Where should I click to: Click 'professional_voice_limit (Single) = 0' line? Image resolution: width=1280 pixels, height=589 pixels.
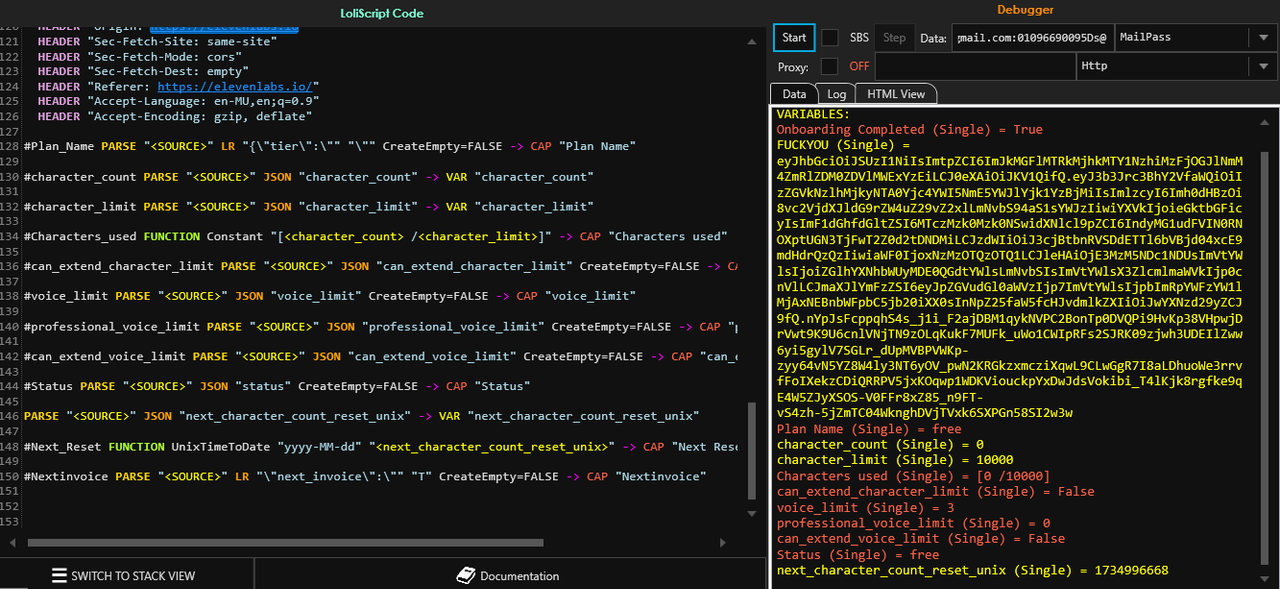(x=913, y=523)
